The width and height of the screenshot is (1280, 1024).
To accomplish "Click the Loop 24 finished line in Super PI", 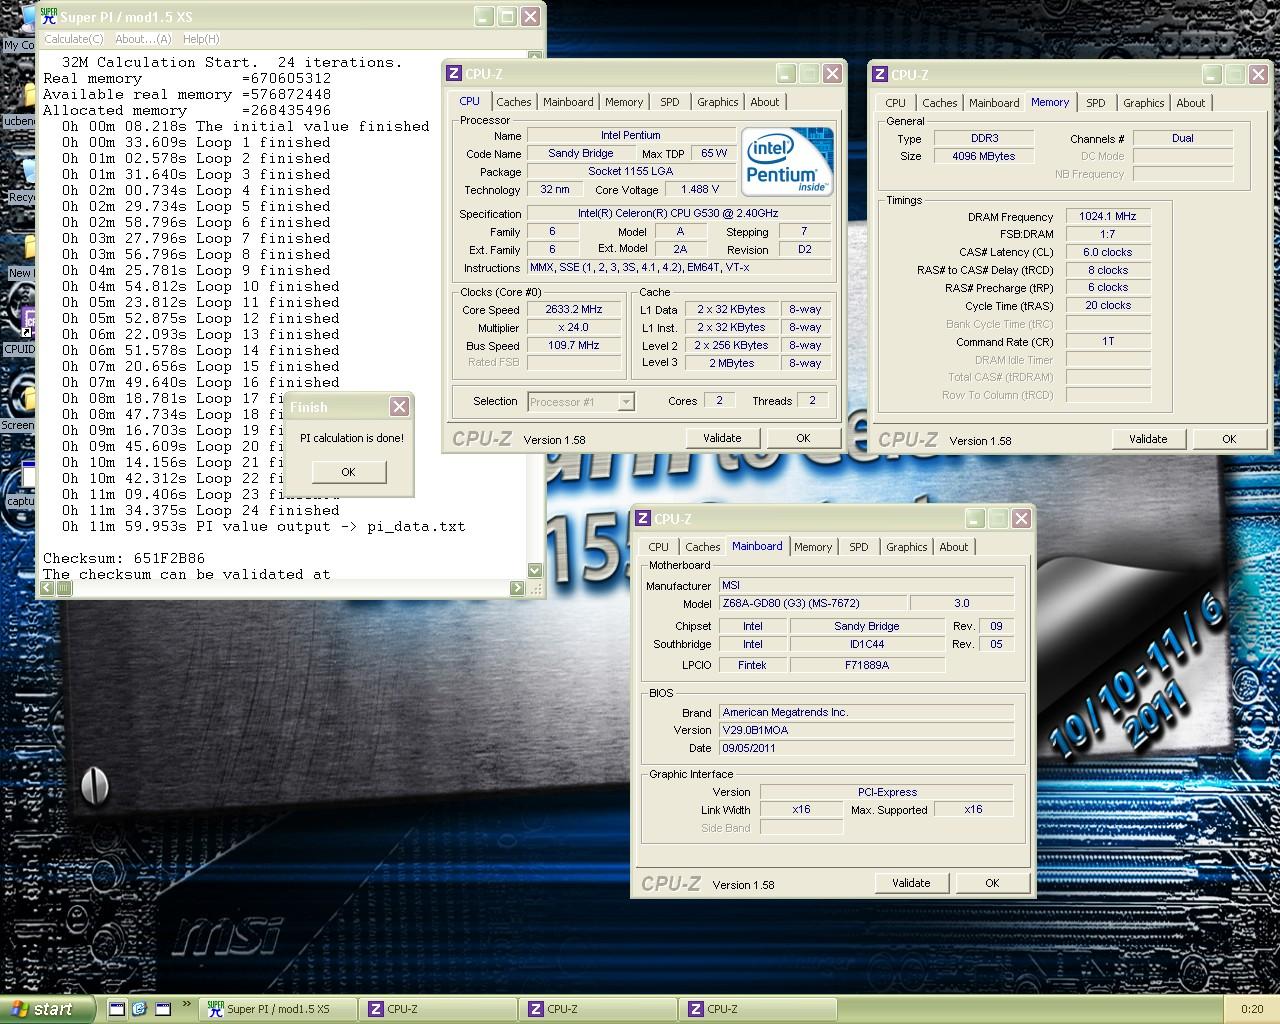I will tap(201, 510).
